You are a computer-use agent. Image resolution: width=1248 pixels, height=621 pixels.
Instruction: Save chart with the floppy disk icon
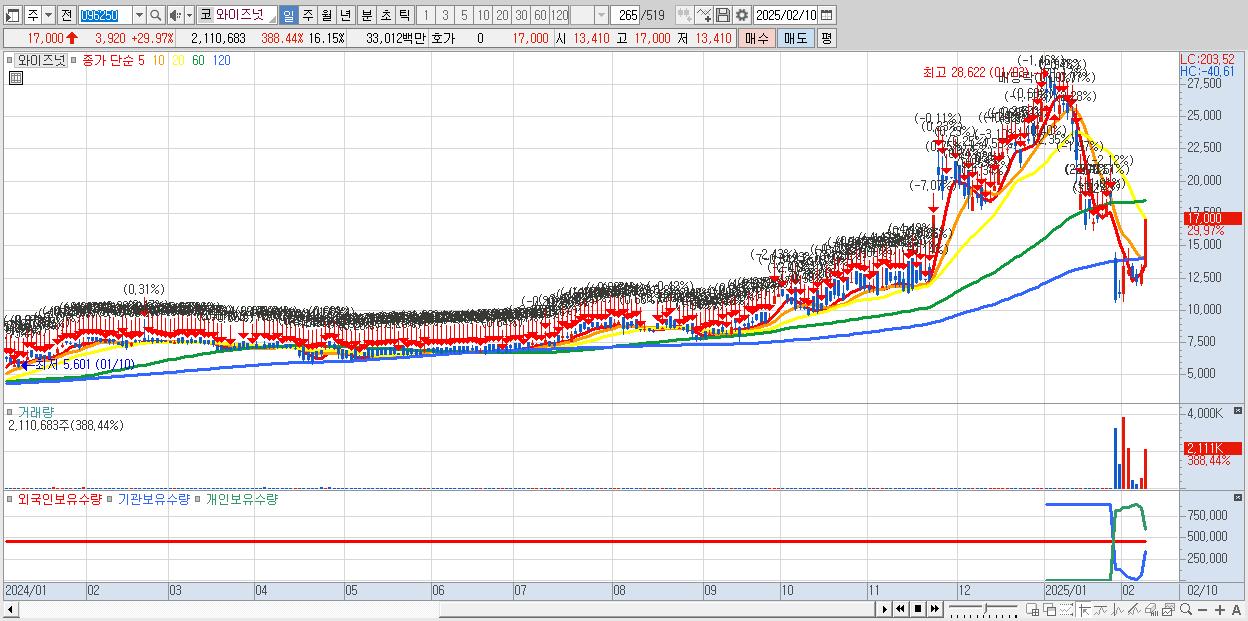(722, 15)
